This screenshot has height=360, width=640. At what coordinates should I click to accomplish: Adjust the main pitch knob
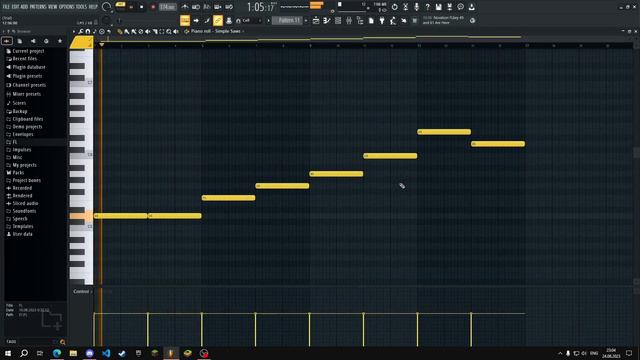[107, 20]
